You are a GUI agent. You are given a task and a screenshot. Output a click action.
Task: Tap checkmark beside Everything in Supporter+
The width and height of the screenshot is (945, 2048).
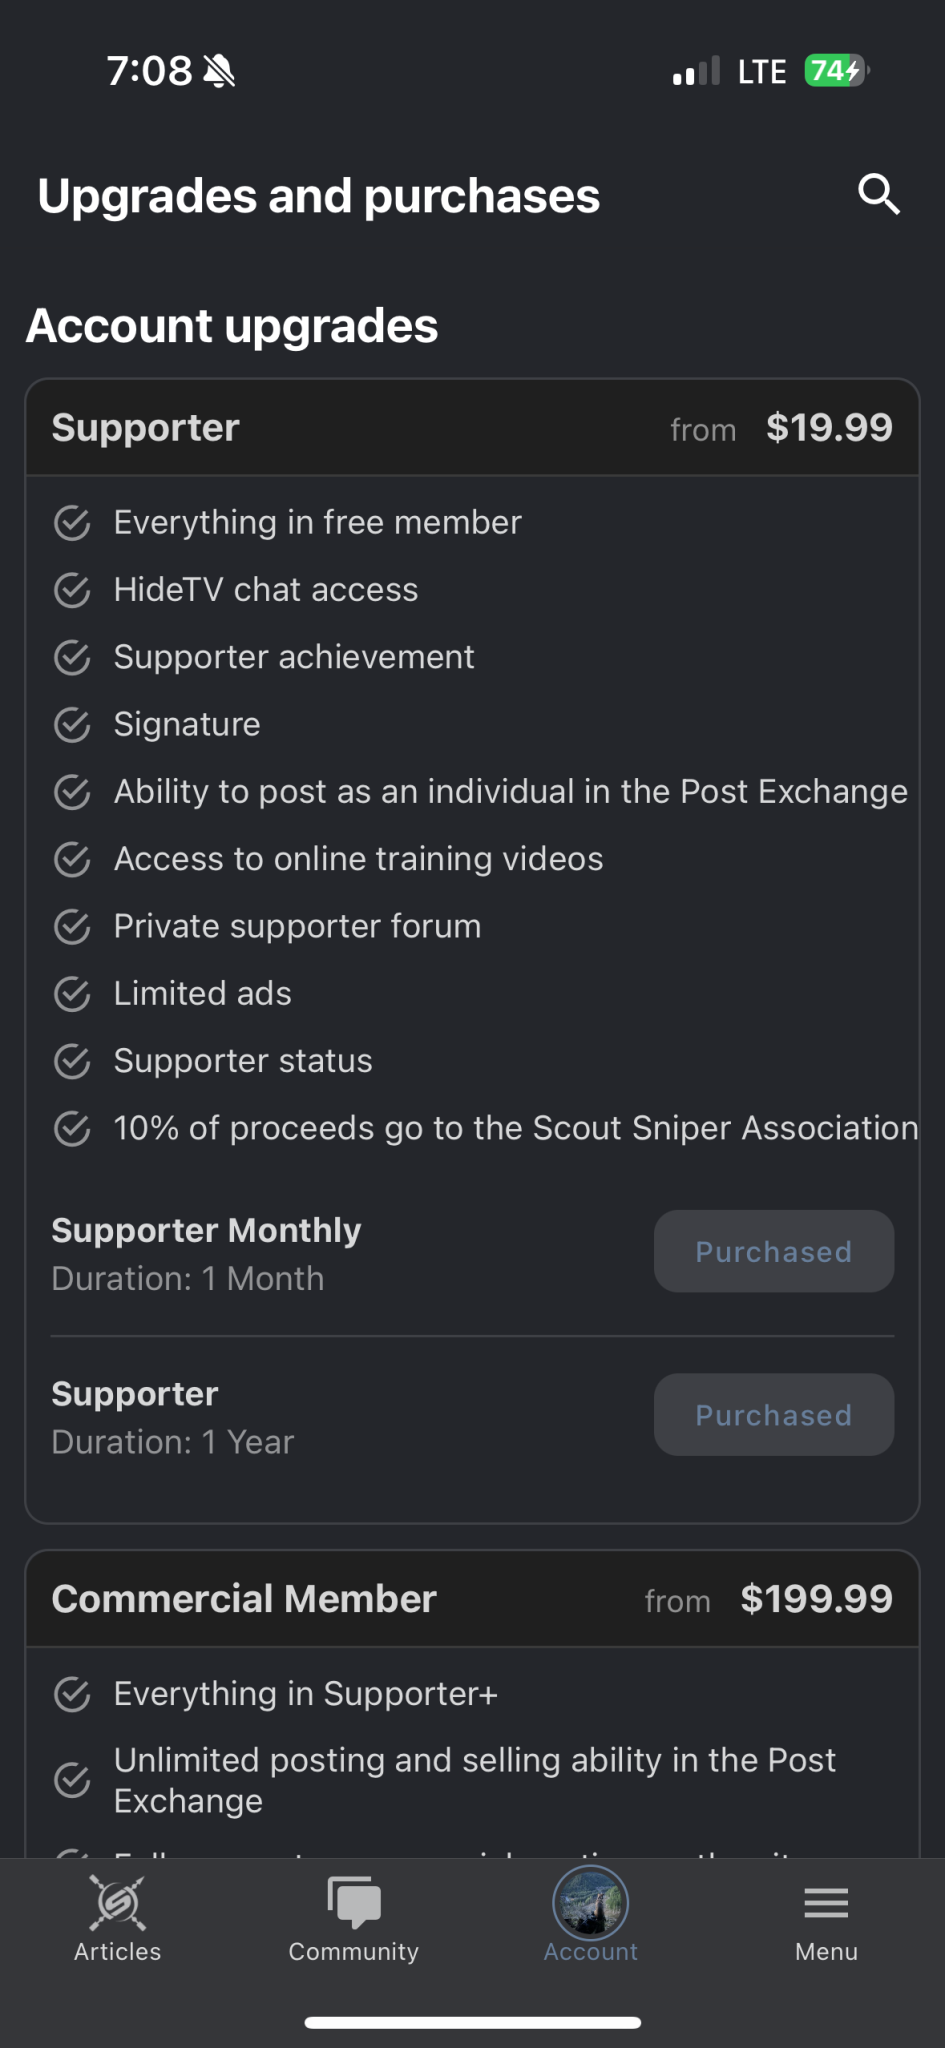tap(72, 1694)
